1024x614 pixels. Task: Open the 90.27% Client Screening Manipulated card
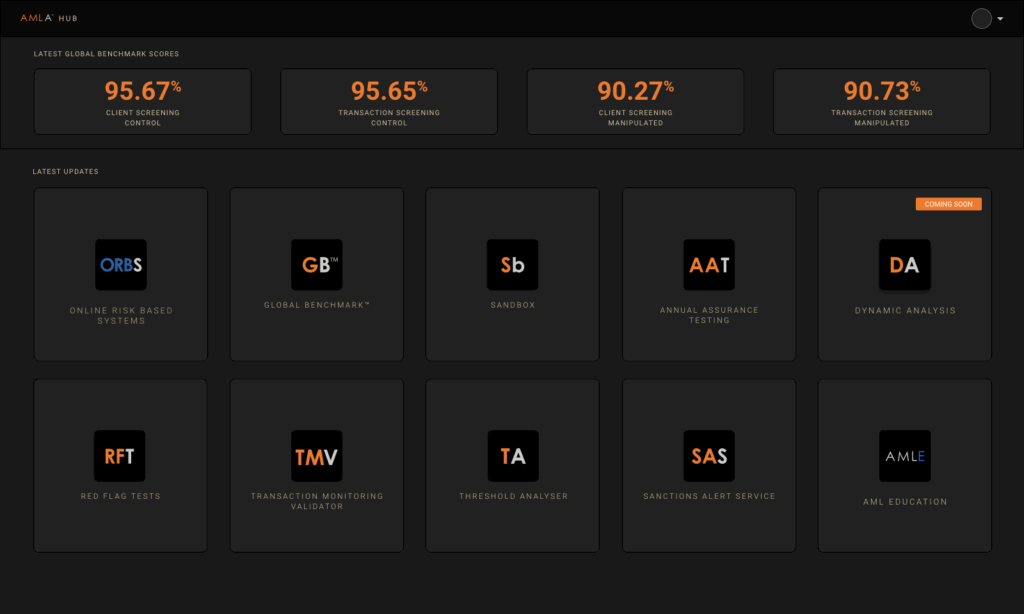(x=635, y=102)
